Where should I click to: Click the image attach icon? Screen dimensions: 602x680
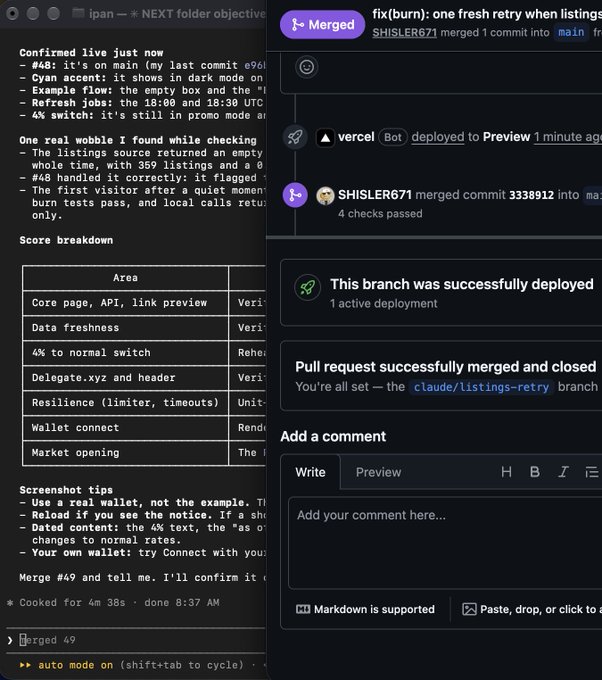(x=469, y=609)
